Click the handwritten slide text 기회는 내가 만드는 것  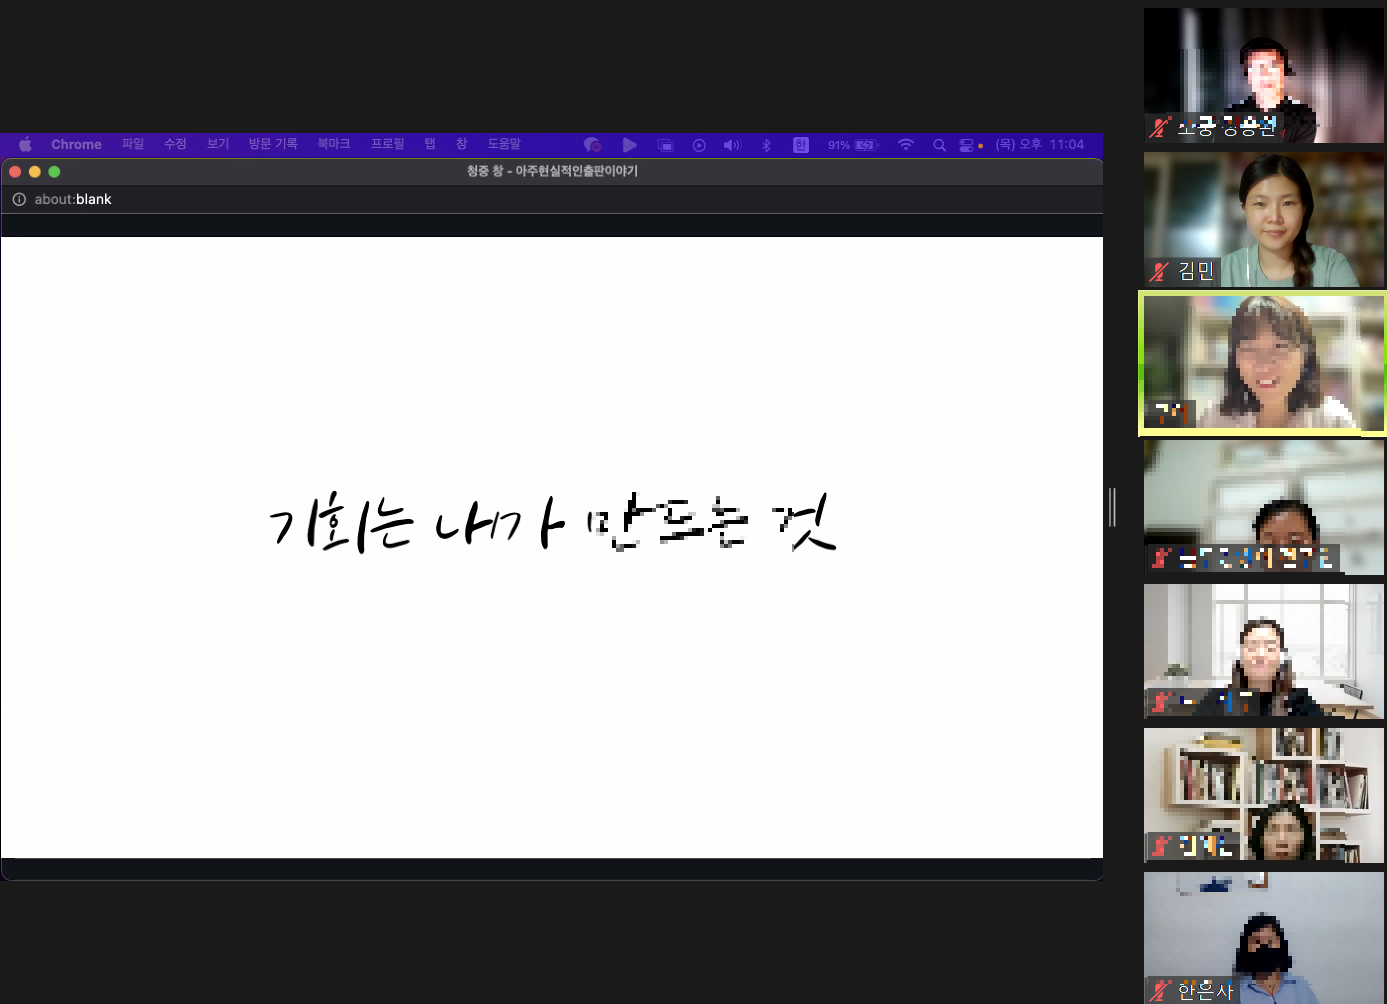(x=552, y=521)
